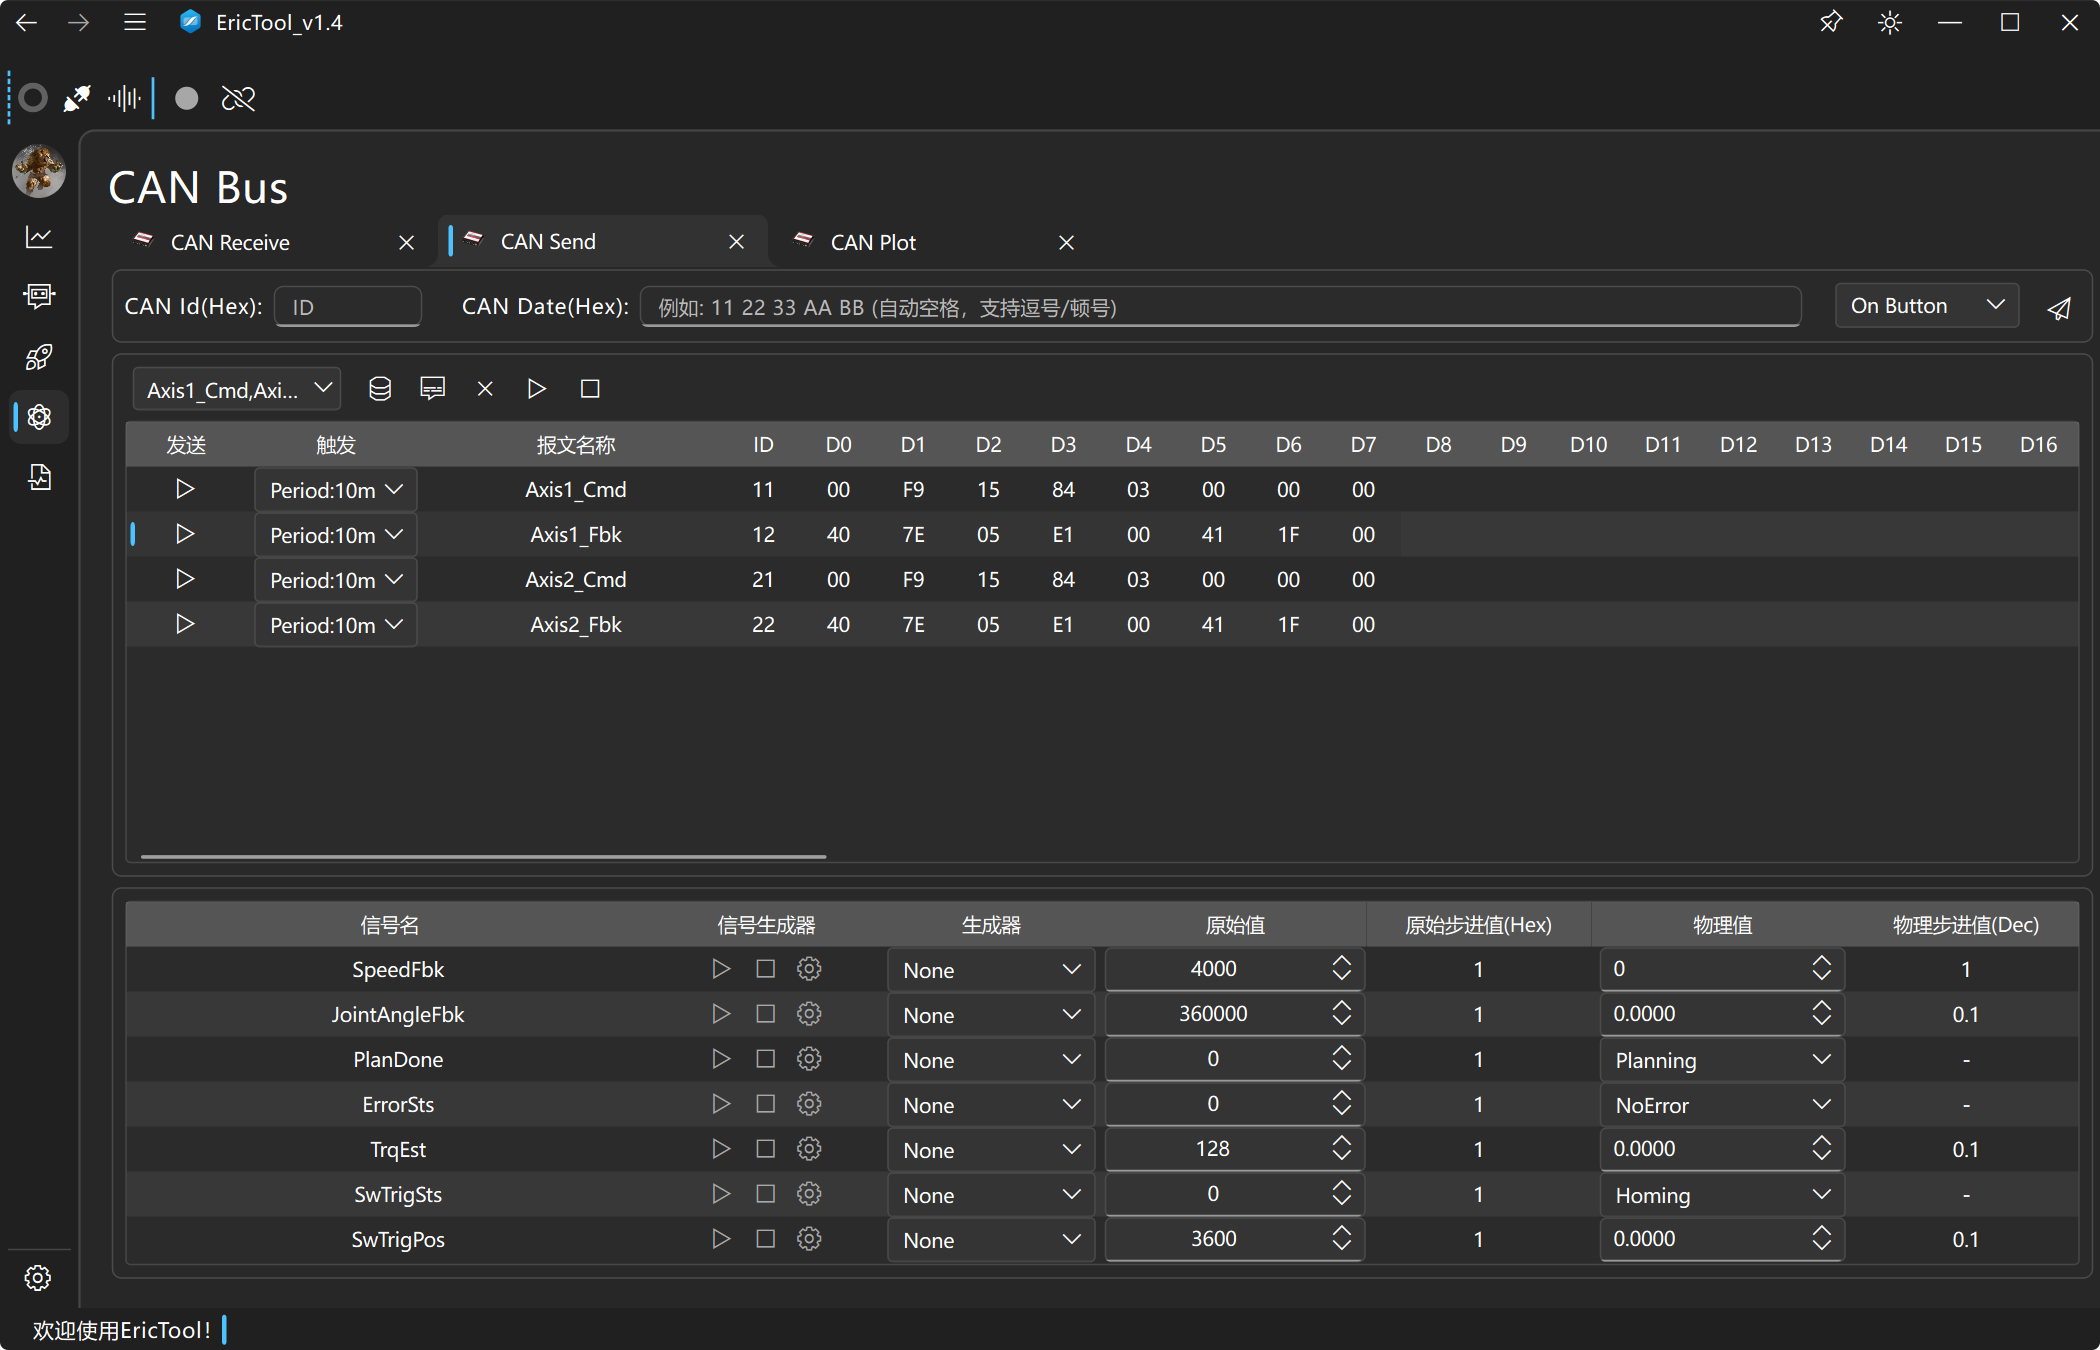The image size is (2100, 1350).
Task: Toggle the record circle button in toolbar
Action: [x=186, y=98]
